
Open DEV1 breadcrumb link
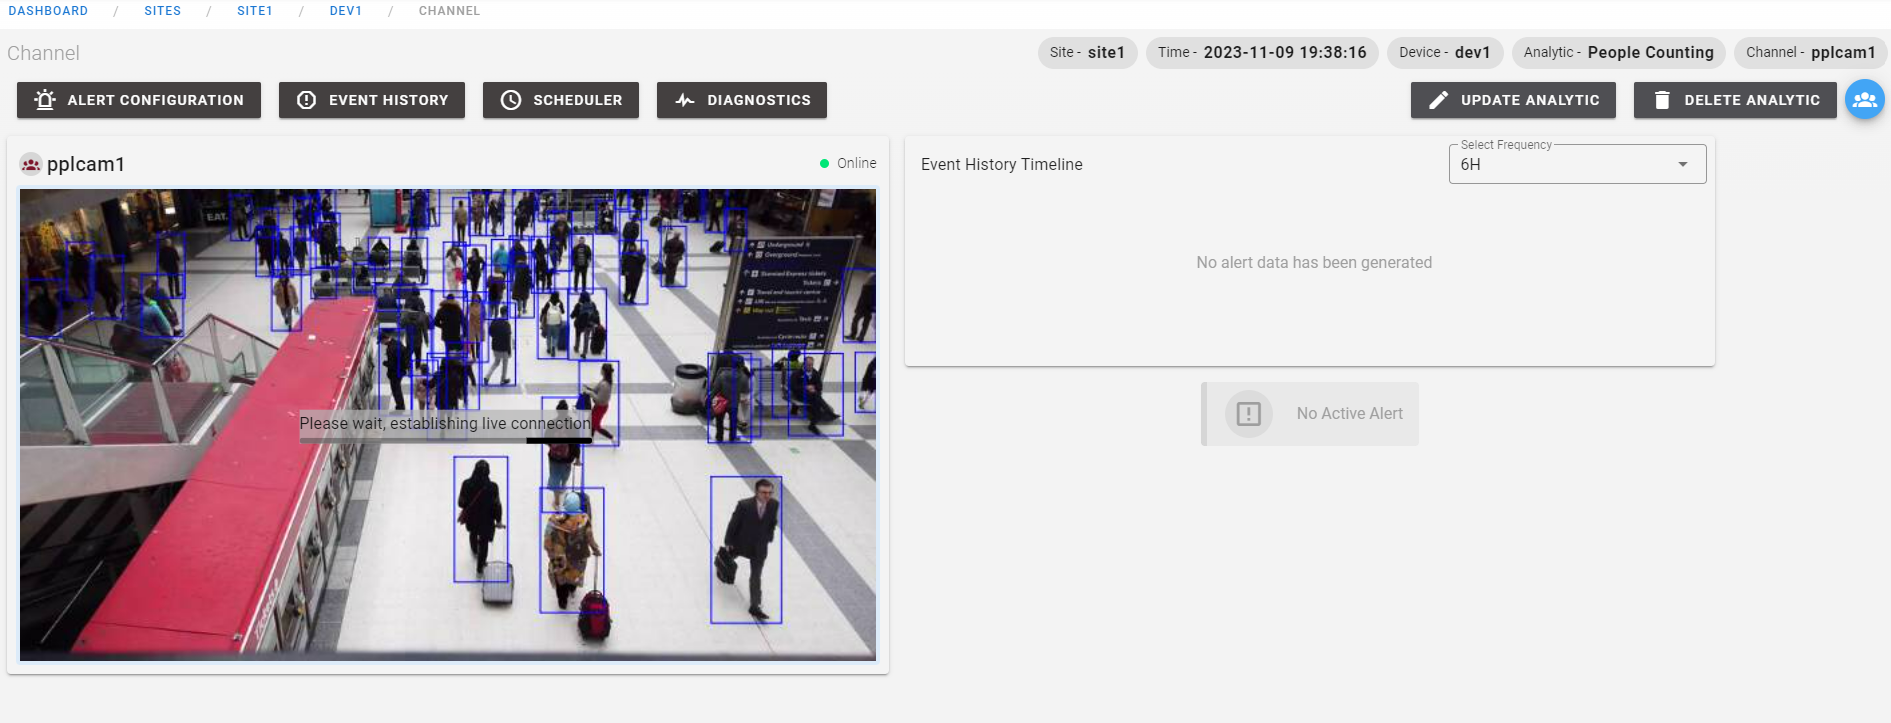pos(345,11)
